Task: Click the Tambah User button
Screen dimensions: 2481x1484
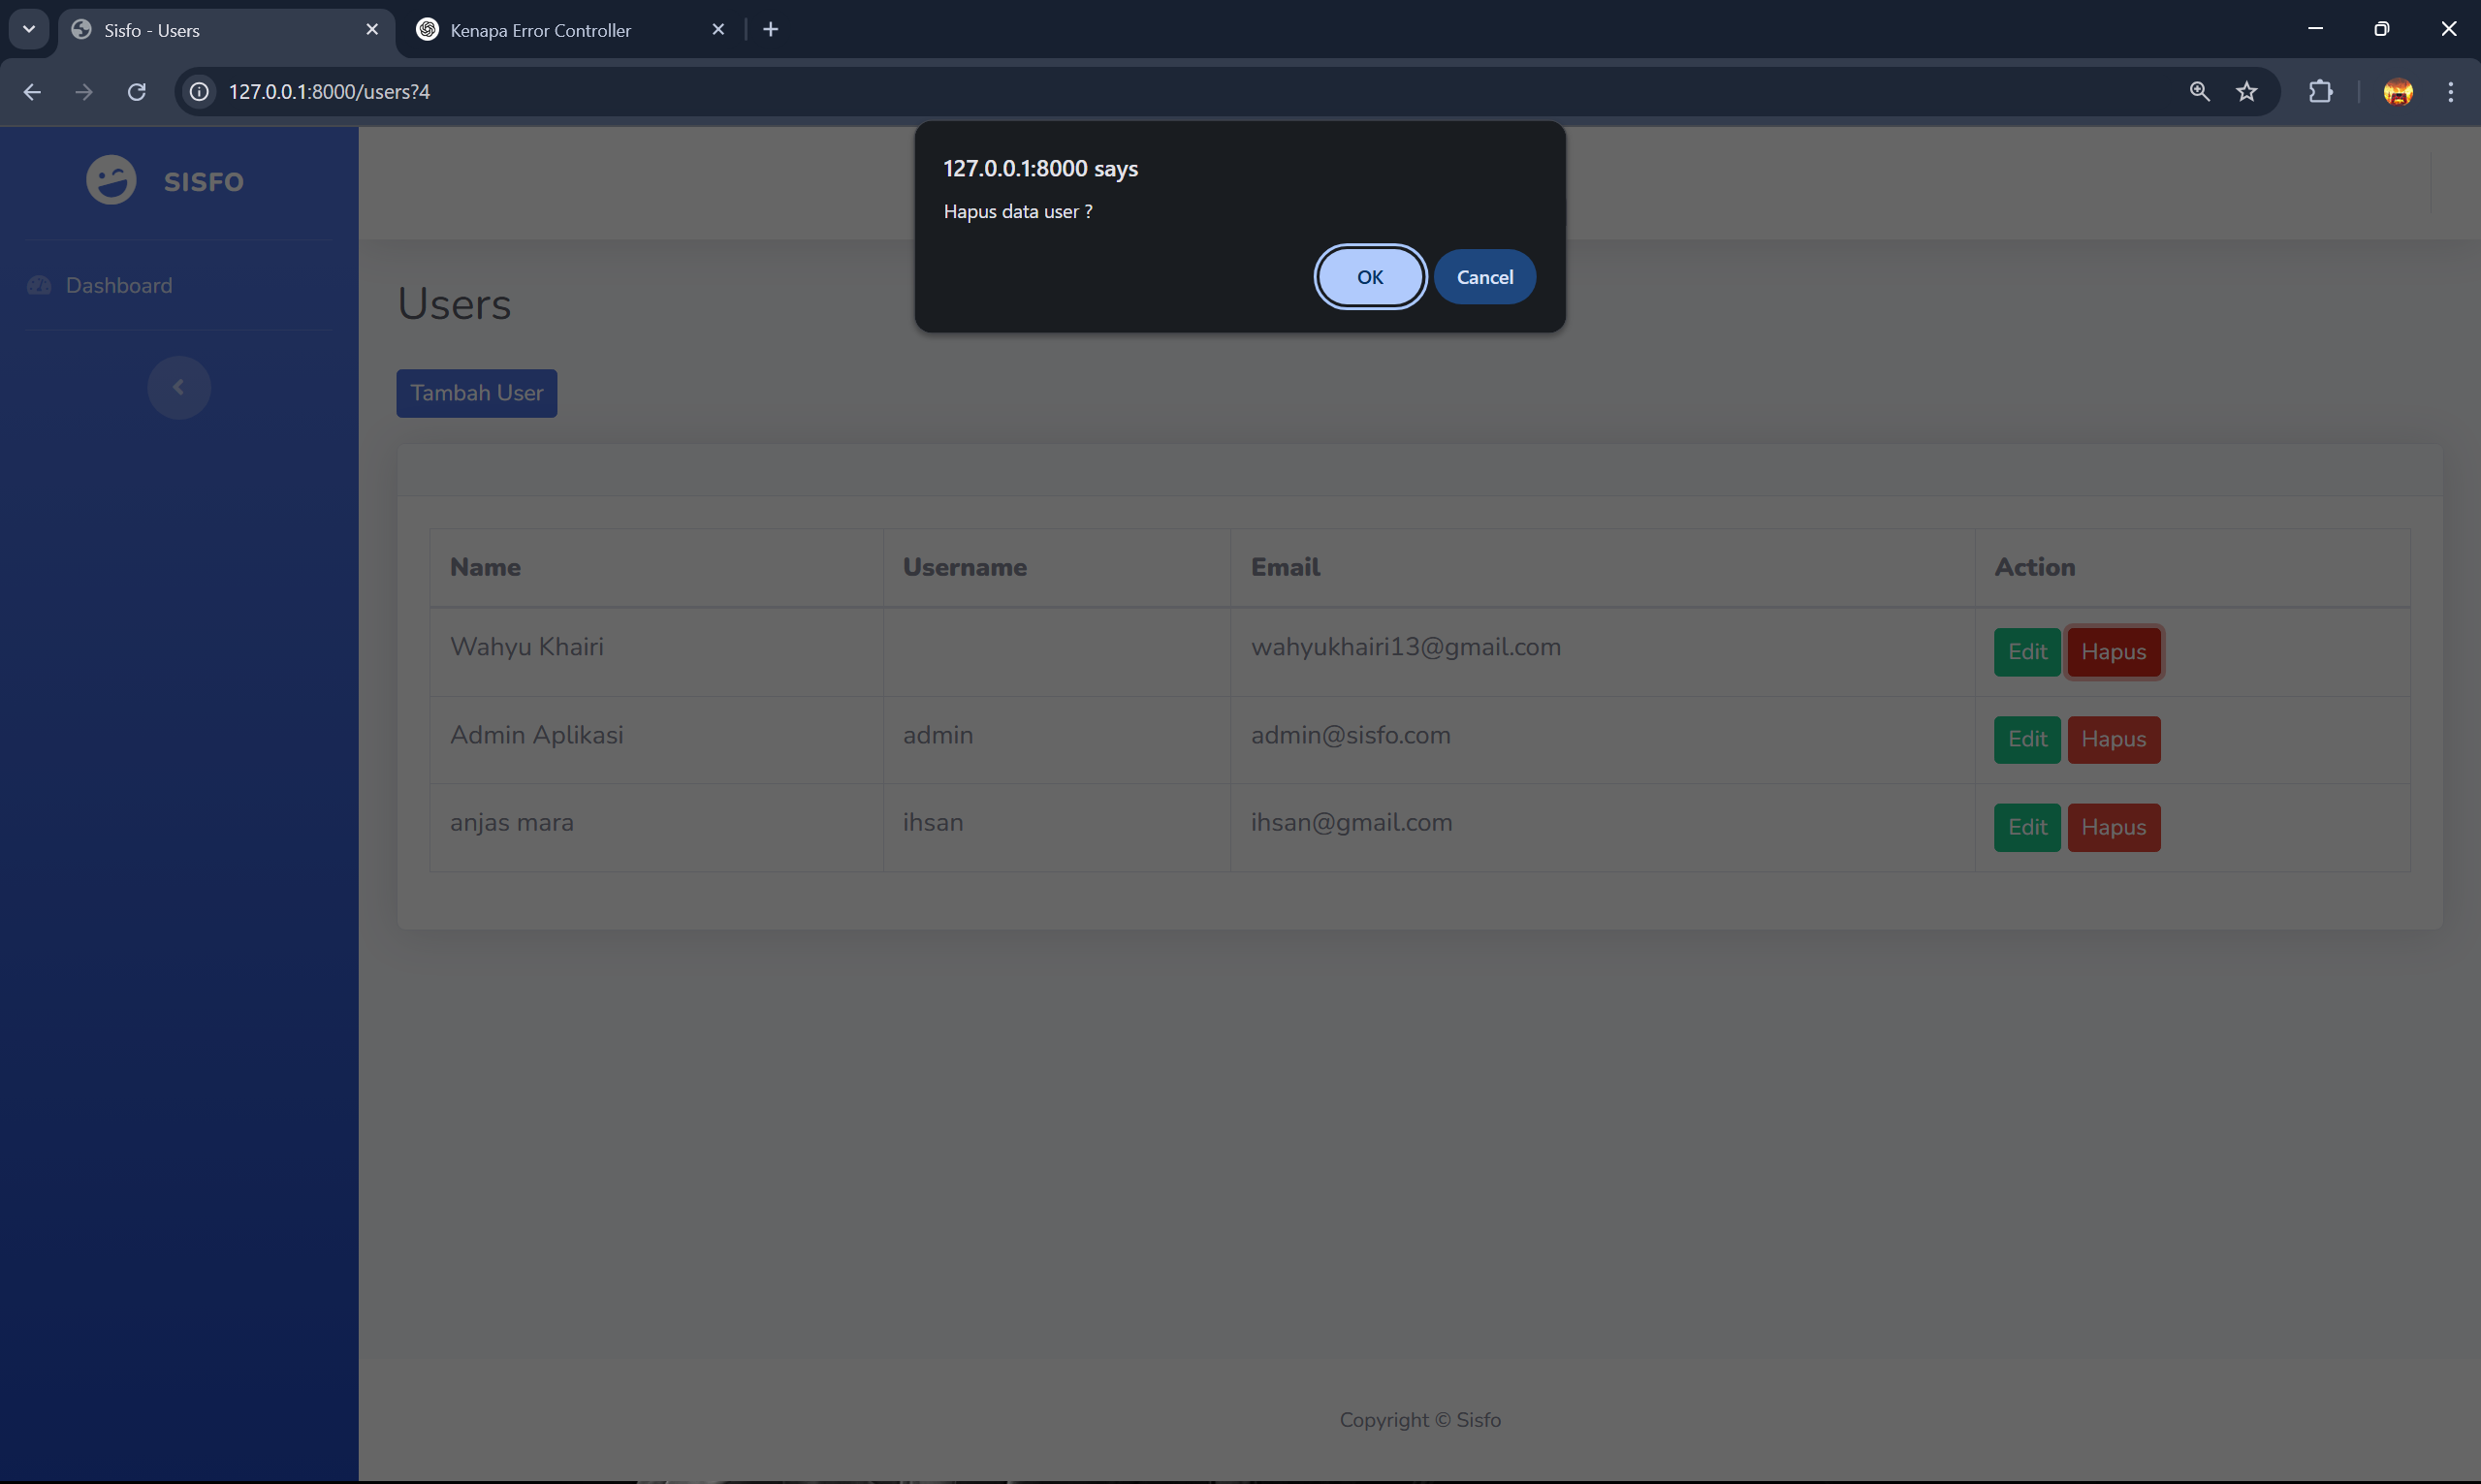Action: pos(476,393)
